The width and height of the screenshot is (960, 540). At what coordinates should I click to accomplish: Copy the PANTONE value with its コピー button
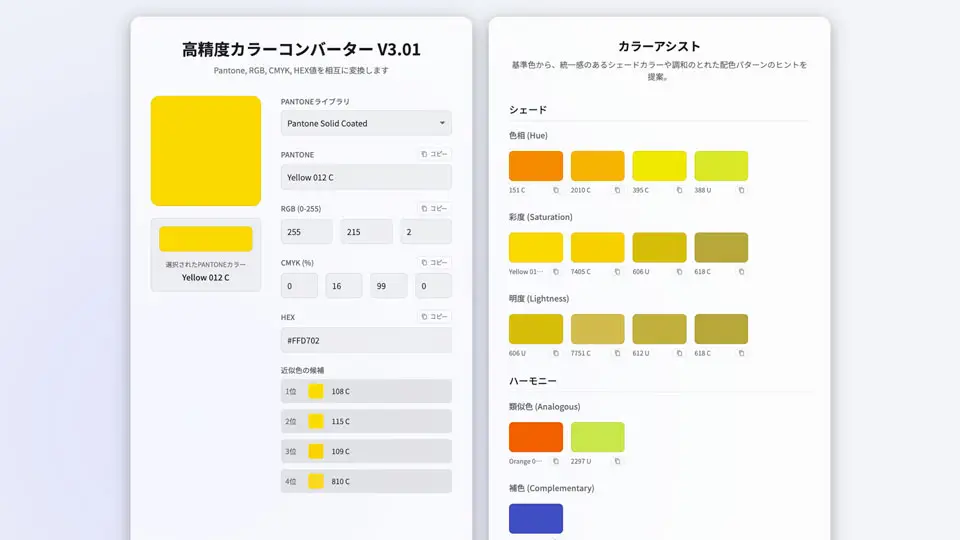[434, 154]
